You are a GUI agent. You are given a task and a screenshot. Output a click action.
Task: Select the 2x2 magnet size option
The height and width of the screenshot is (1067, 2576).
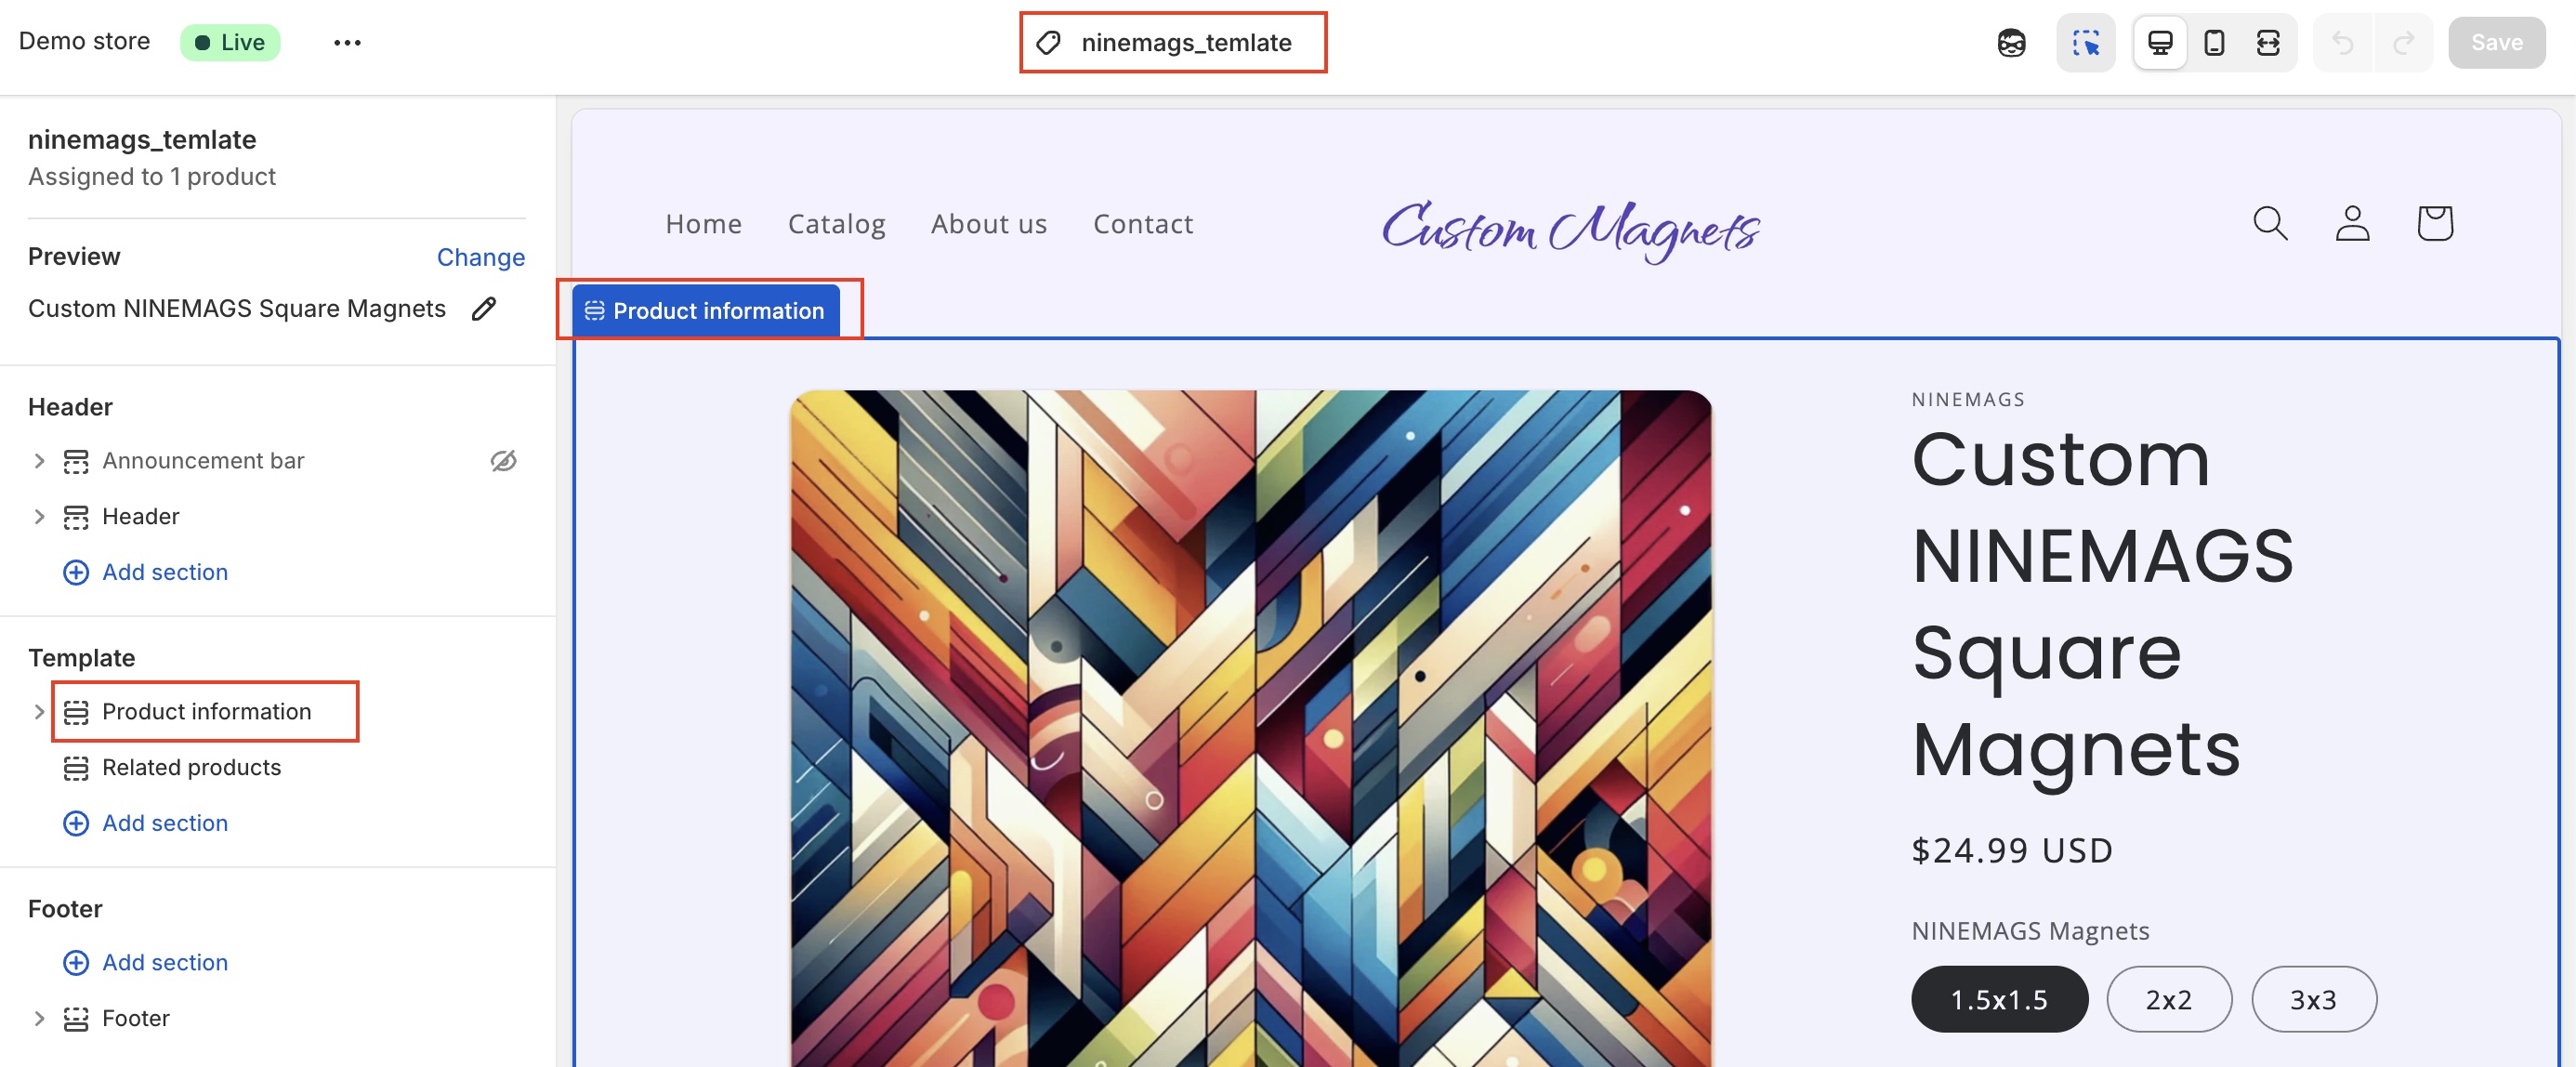click(2168, 999)
